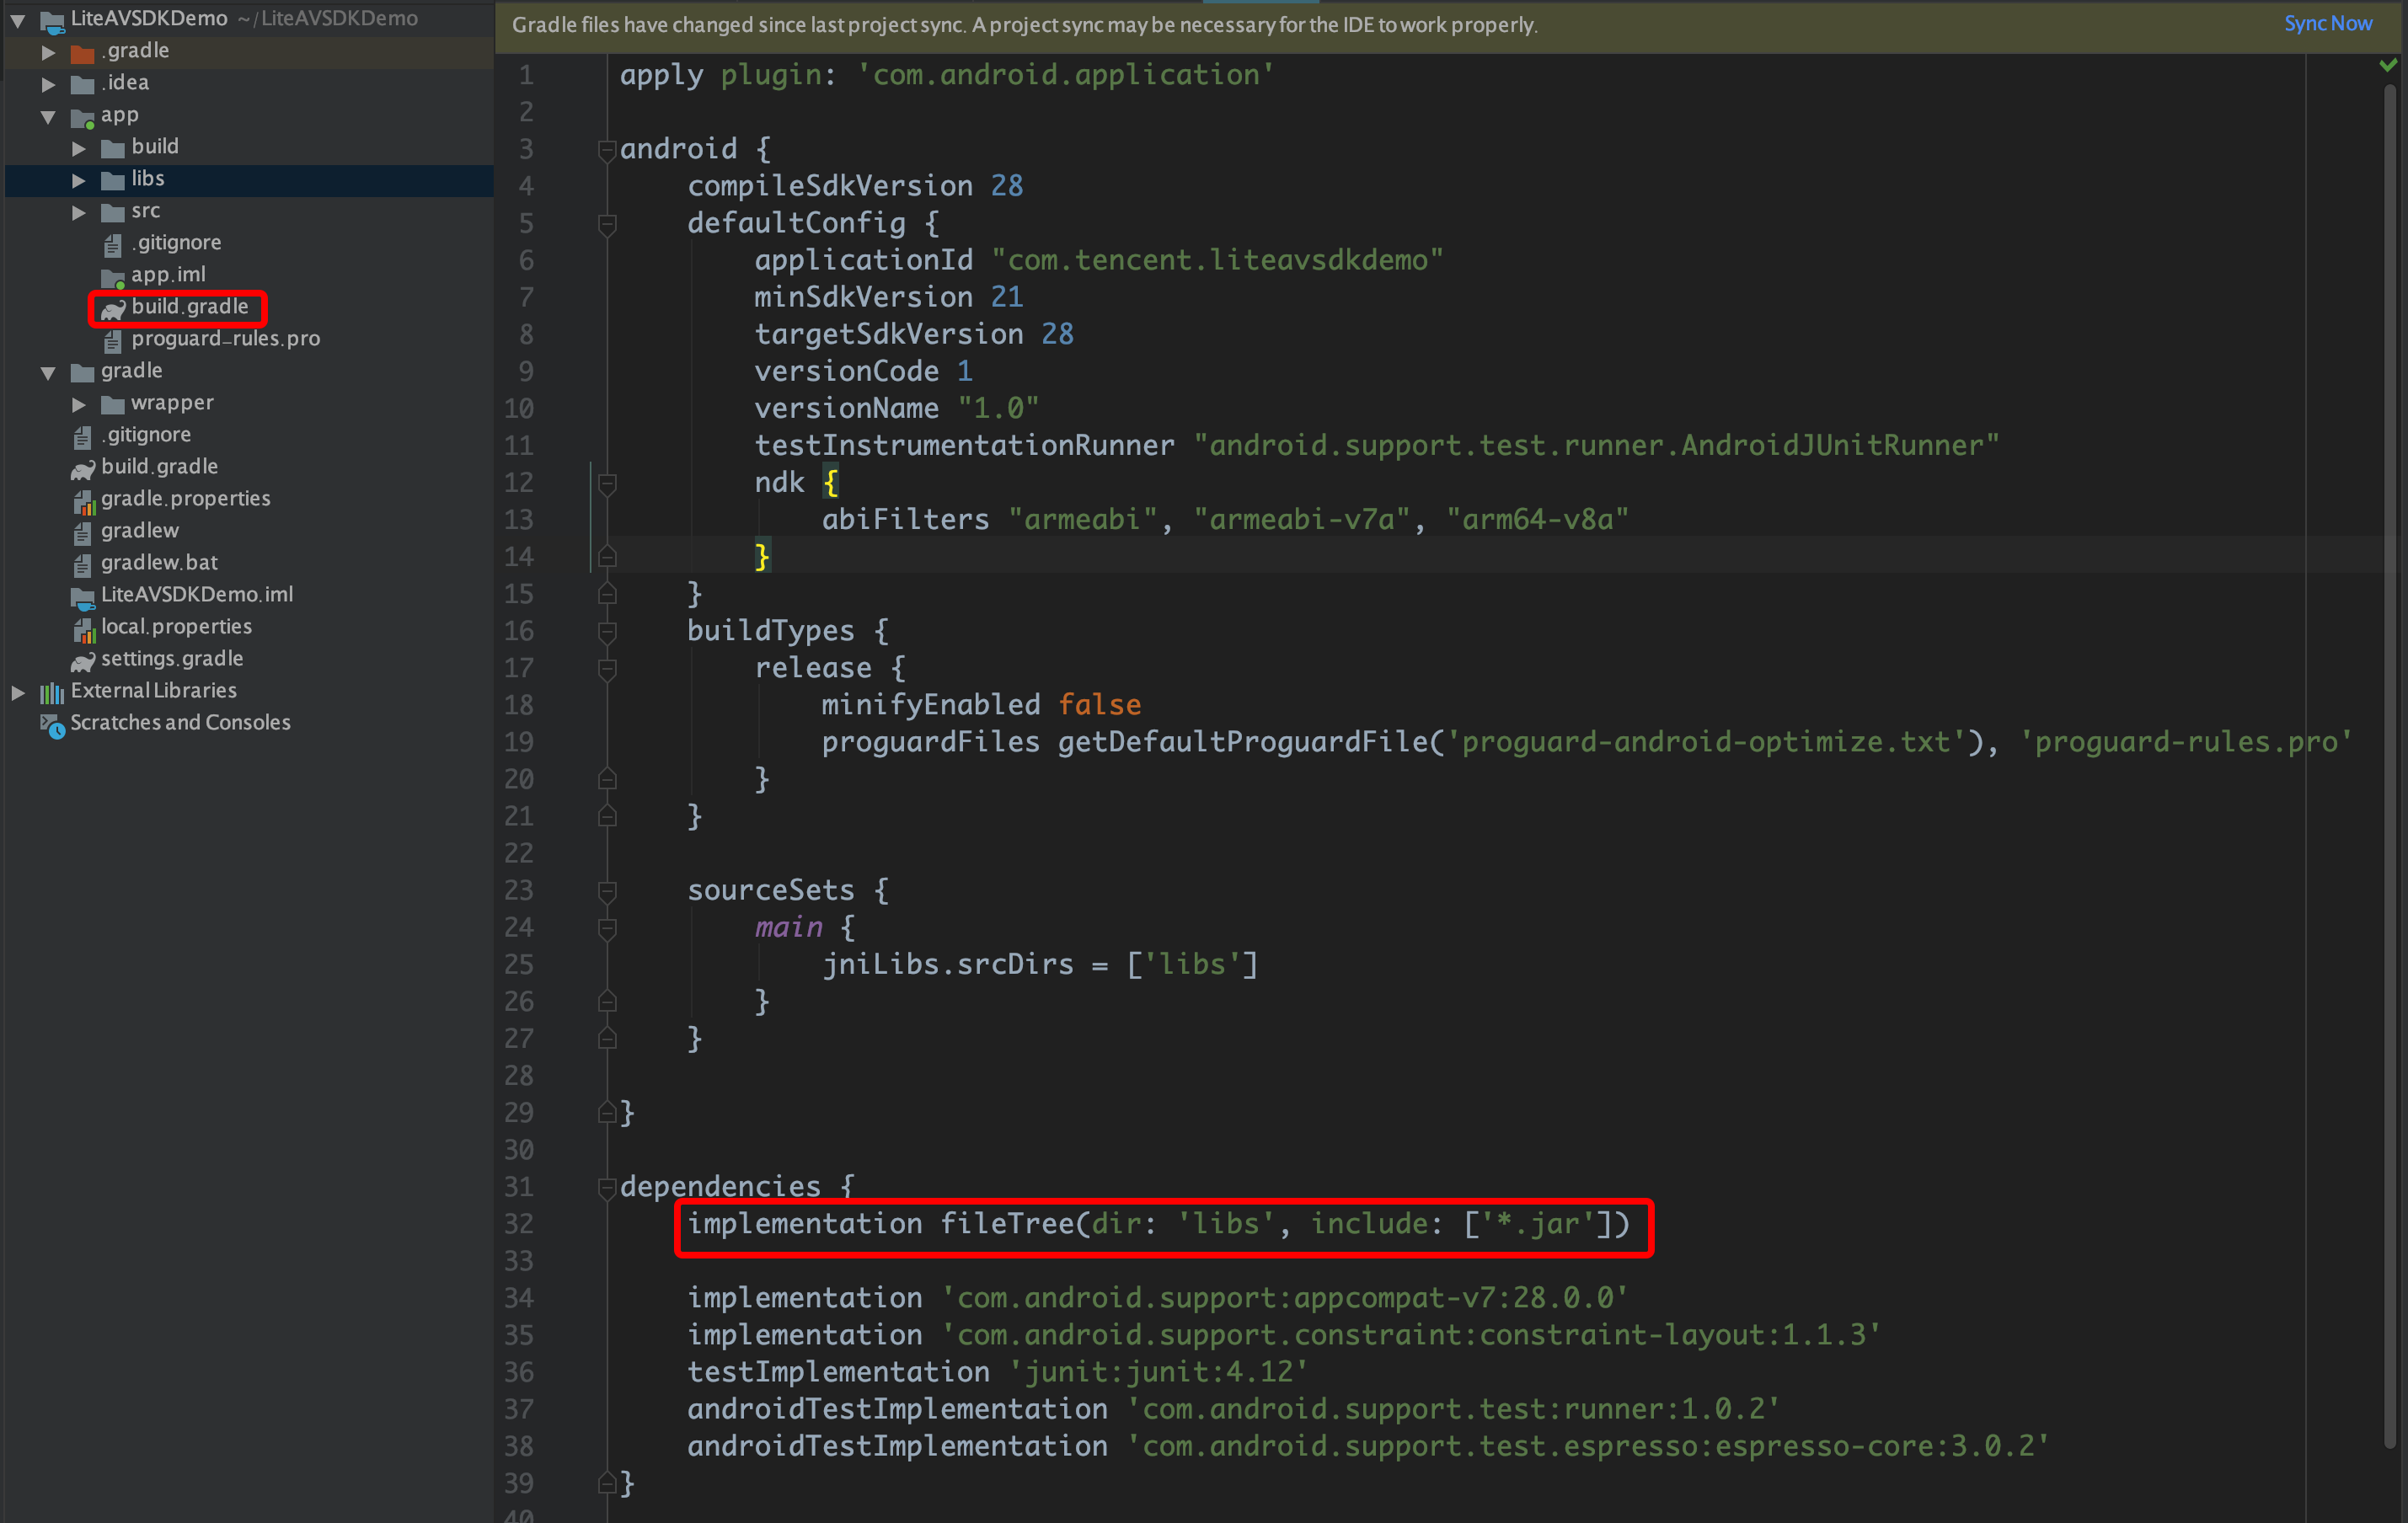Click the .gradle orange folder icon
2408x1523 pixels.
pos(83,52)
